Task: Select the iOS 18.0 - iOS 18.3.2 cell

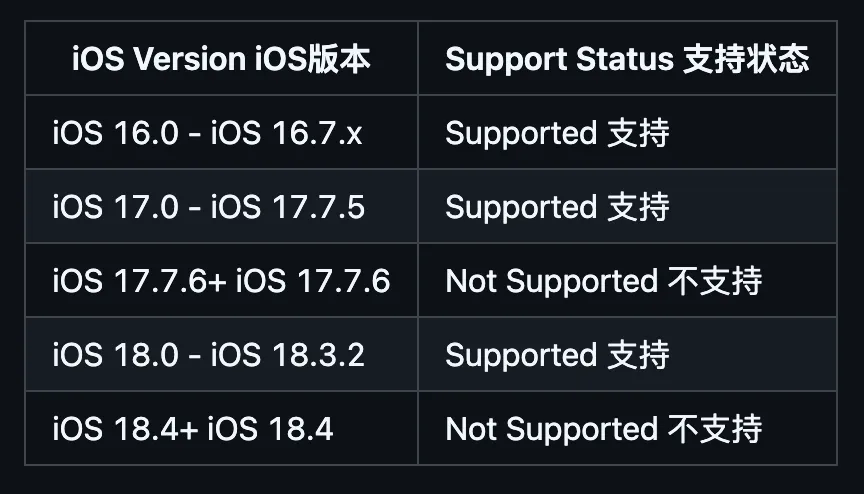Action: click(x=208, y=355)
